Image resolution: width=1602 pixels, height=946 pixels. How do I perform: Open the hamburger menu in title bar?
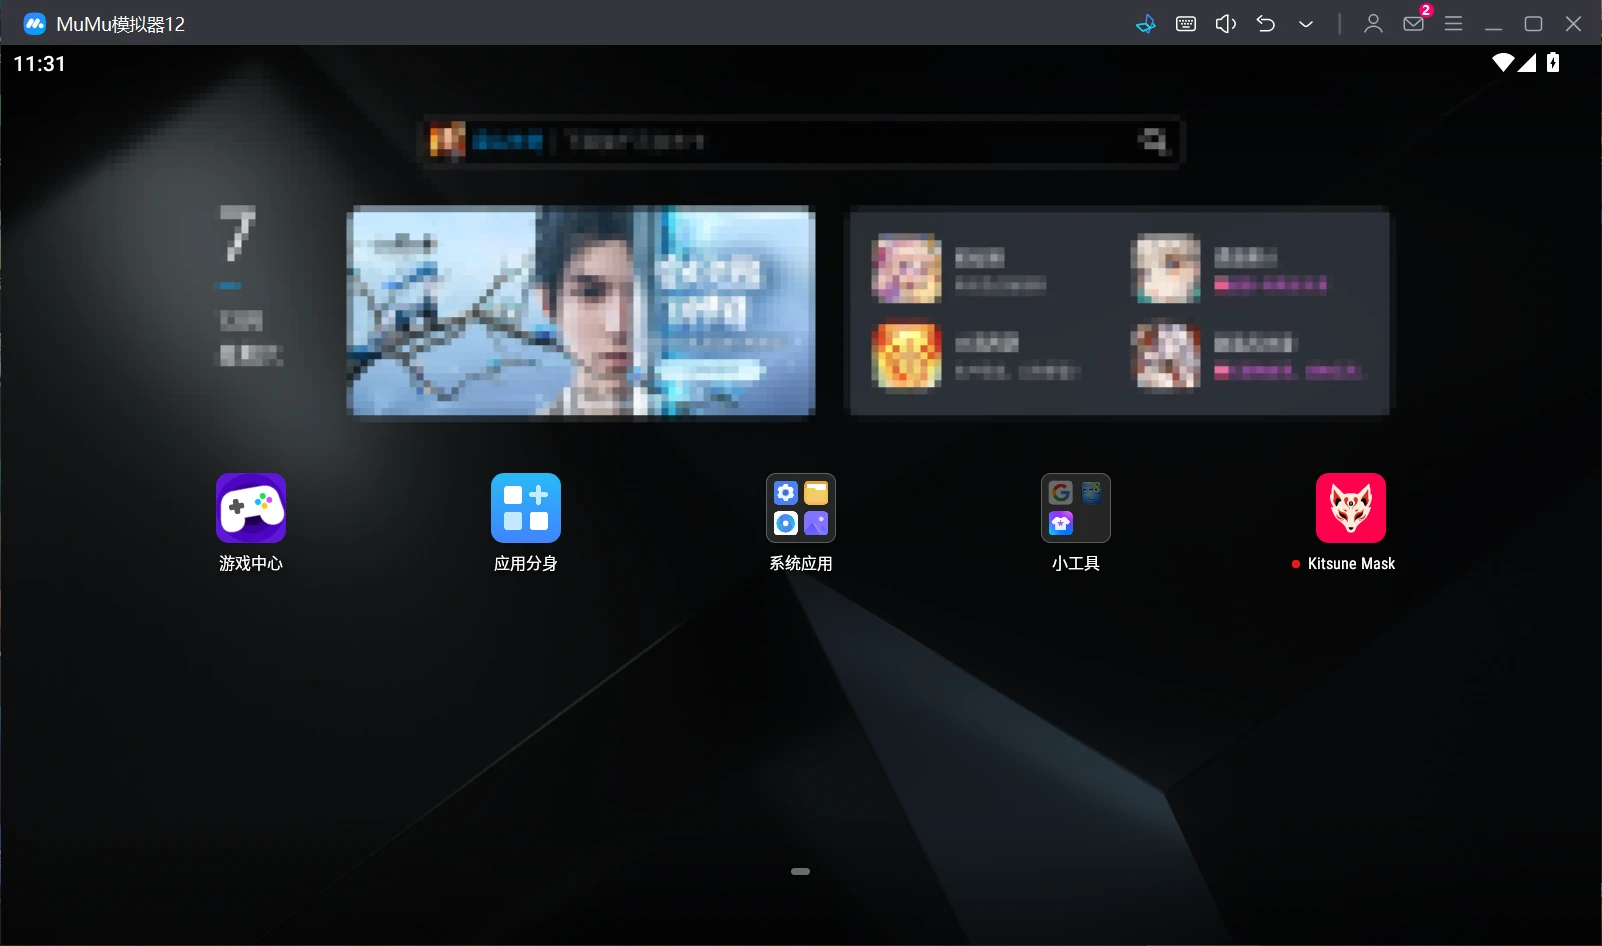pyautogui.click(x=1453, y=24)
